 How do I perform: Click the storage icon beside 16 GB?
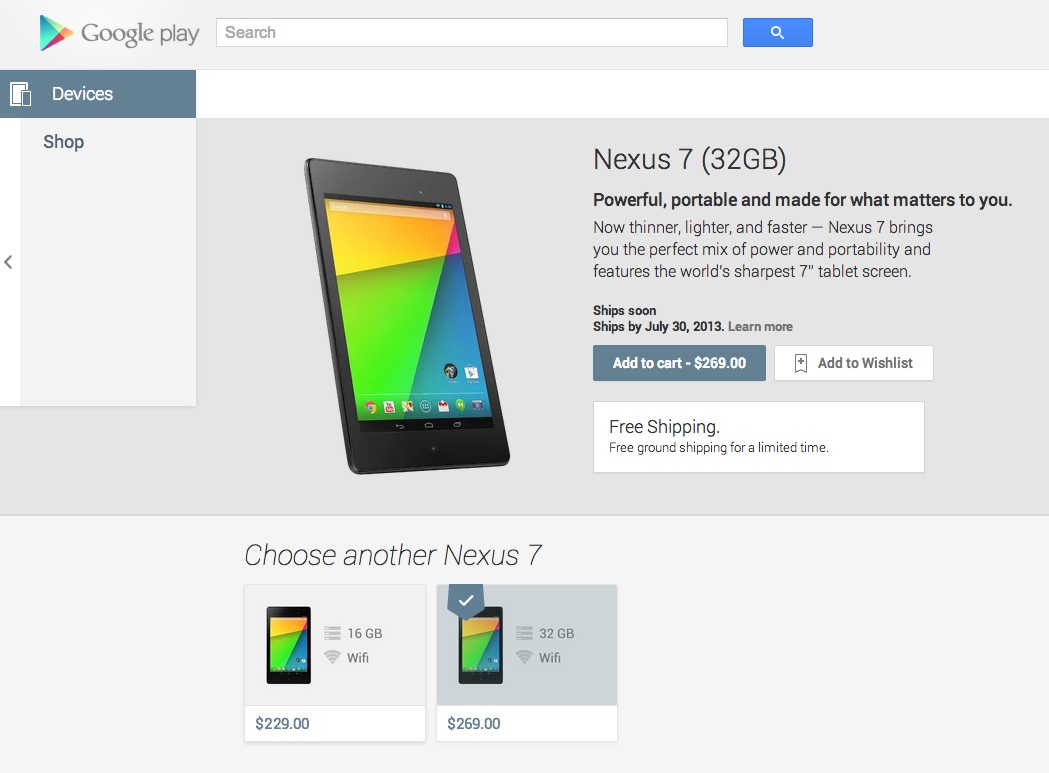click(332, 633)
